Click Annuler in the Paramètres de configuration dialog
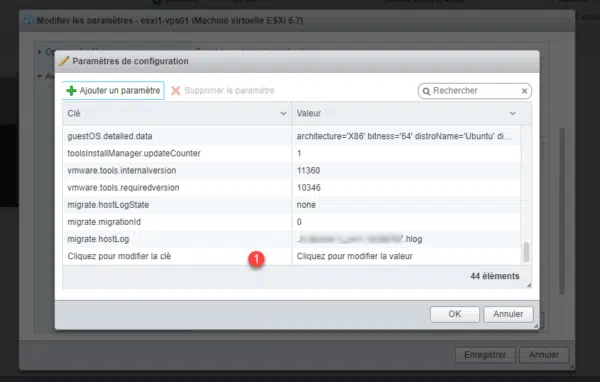 coord(508,314)
